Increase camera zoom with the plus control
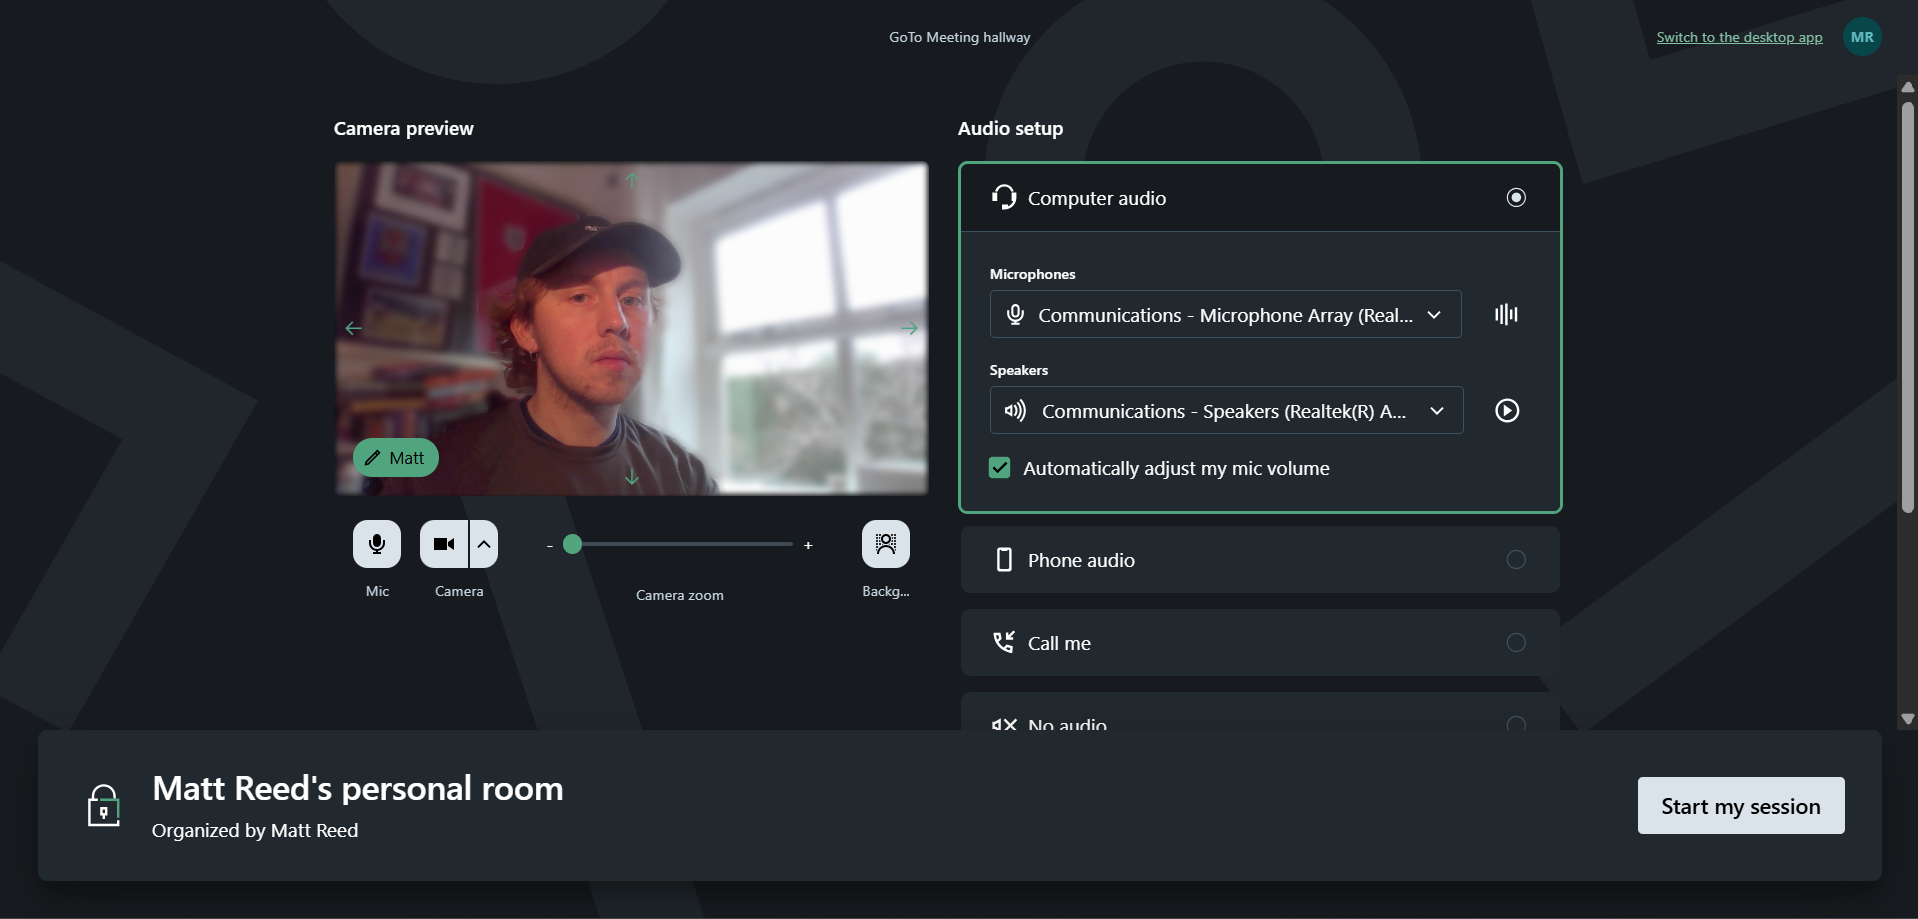 [x=808, y=544]
